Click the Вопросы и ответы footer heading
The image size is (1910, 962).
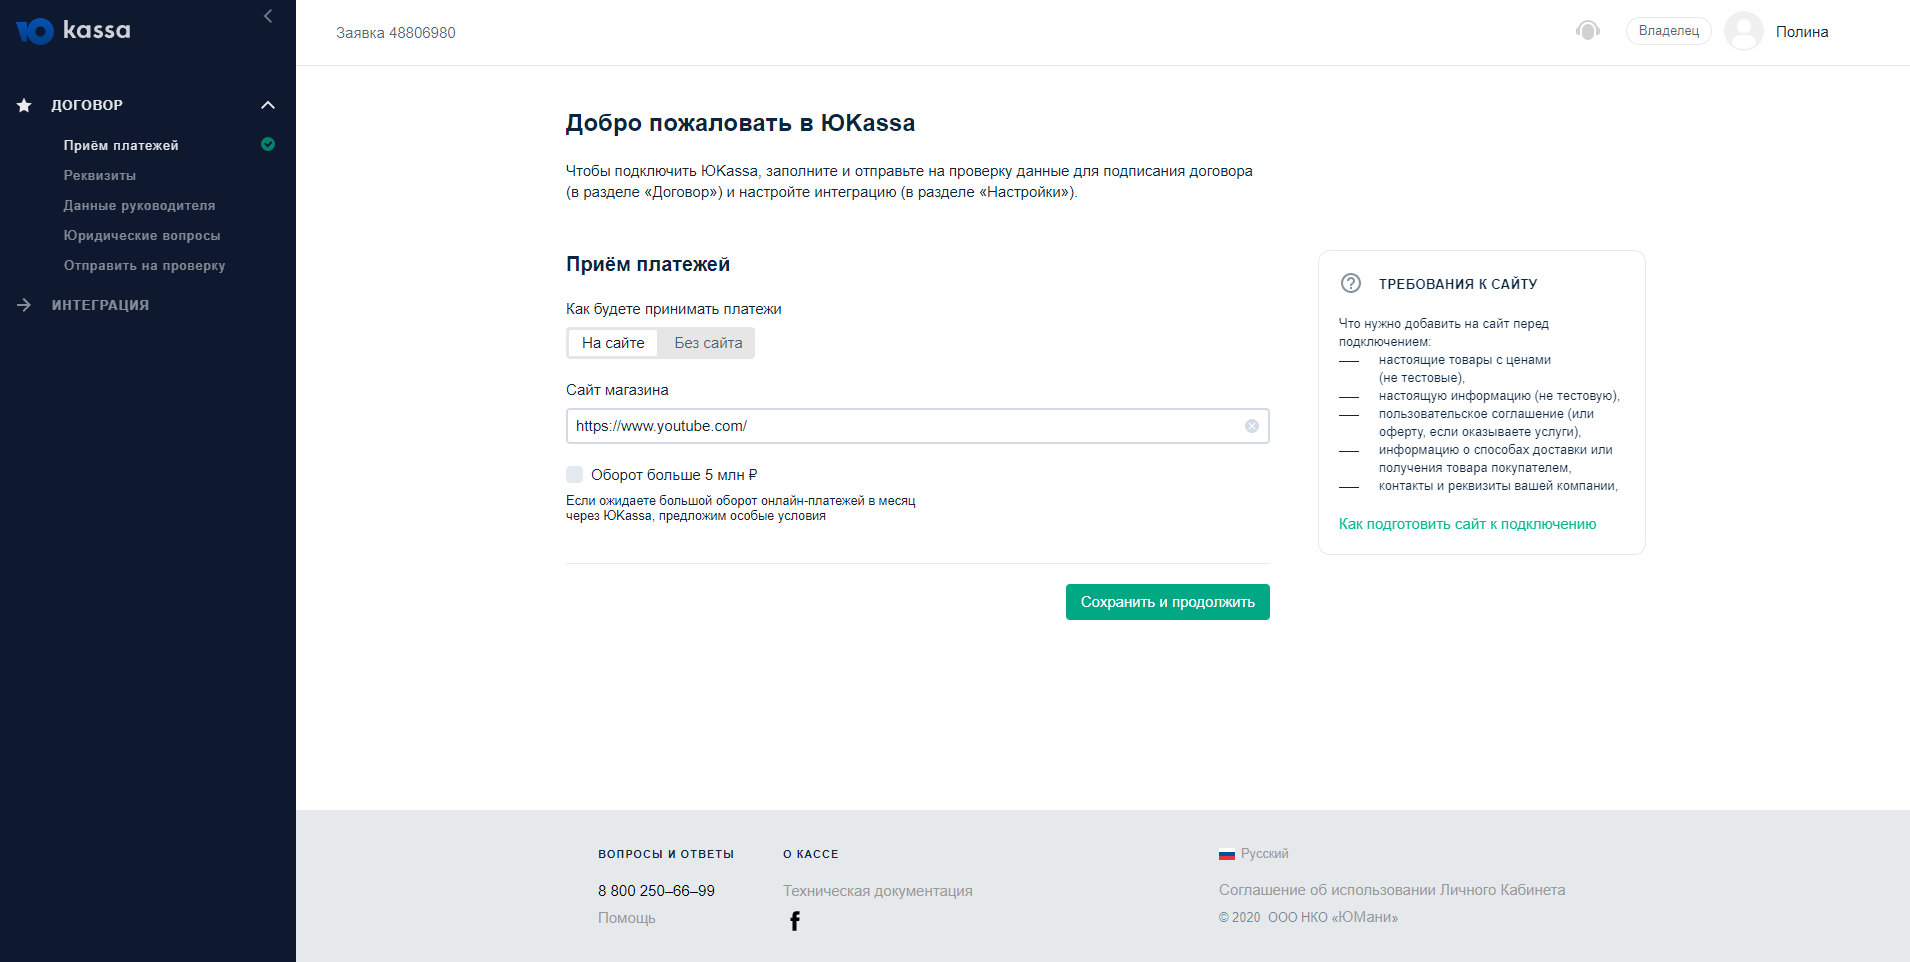666,854
